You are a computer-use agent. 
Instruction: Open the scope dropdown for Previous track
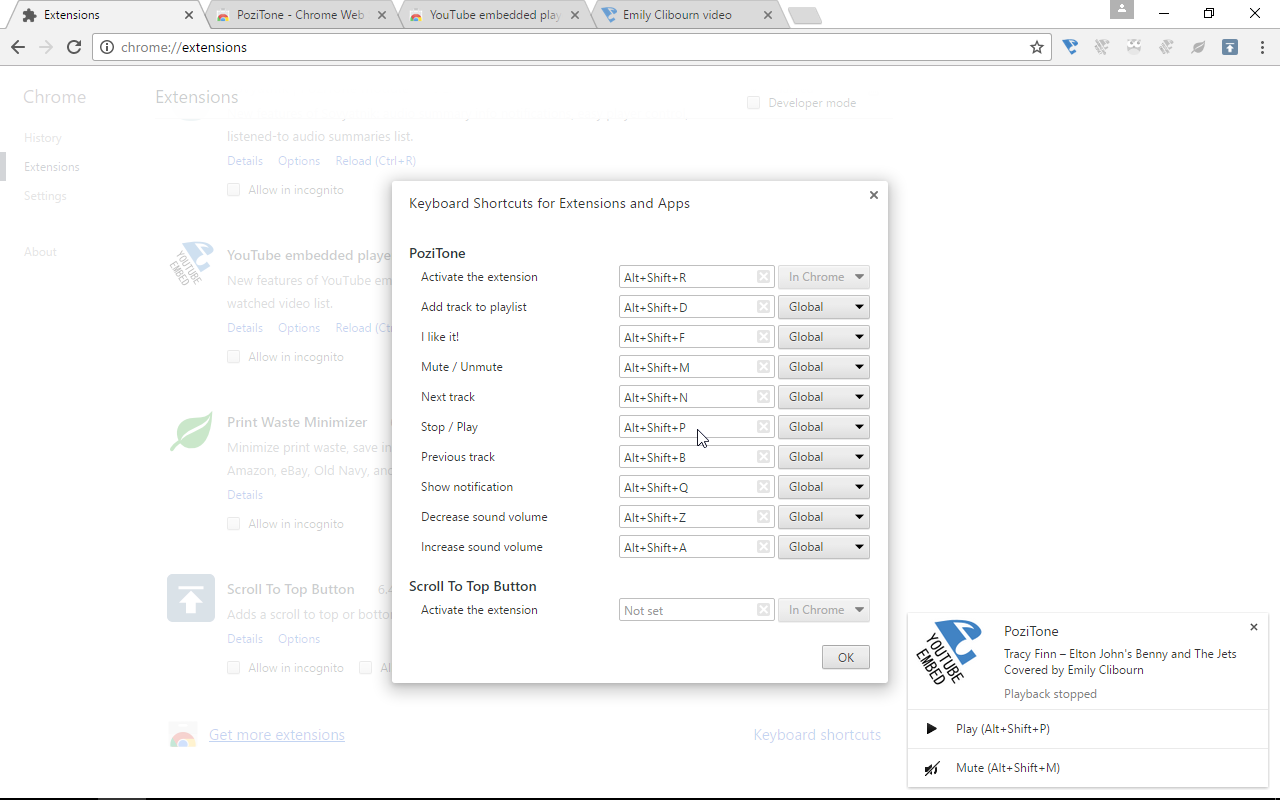tap(824, 457)
